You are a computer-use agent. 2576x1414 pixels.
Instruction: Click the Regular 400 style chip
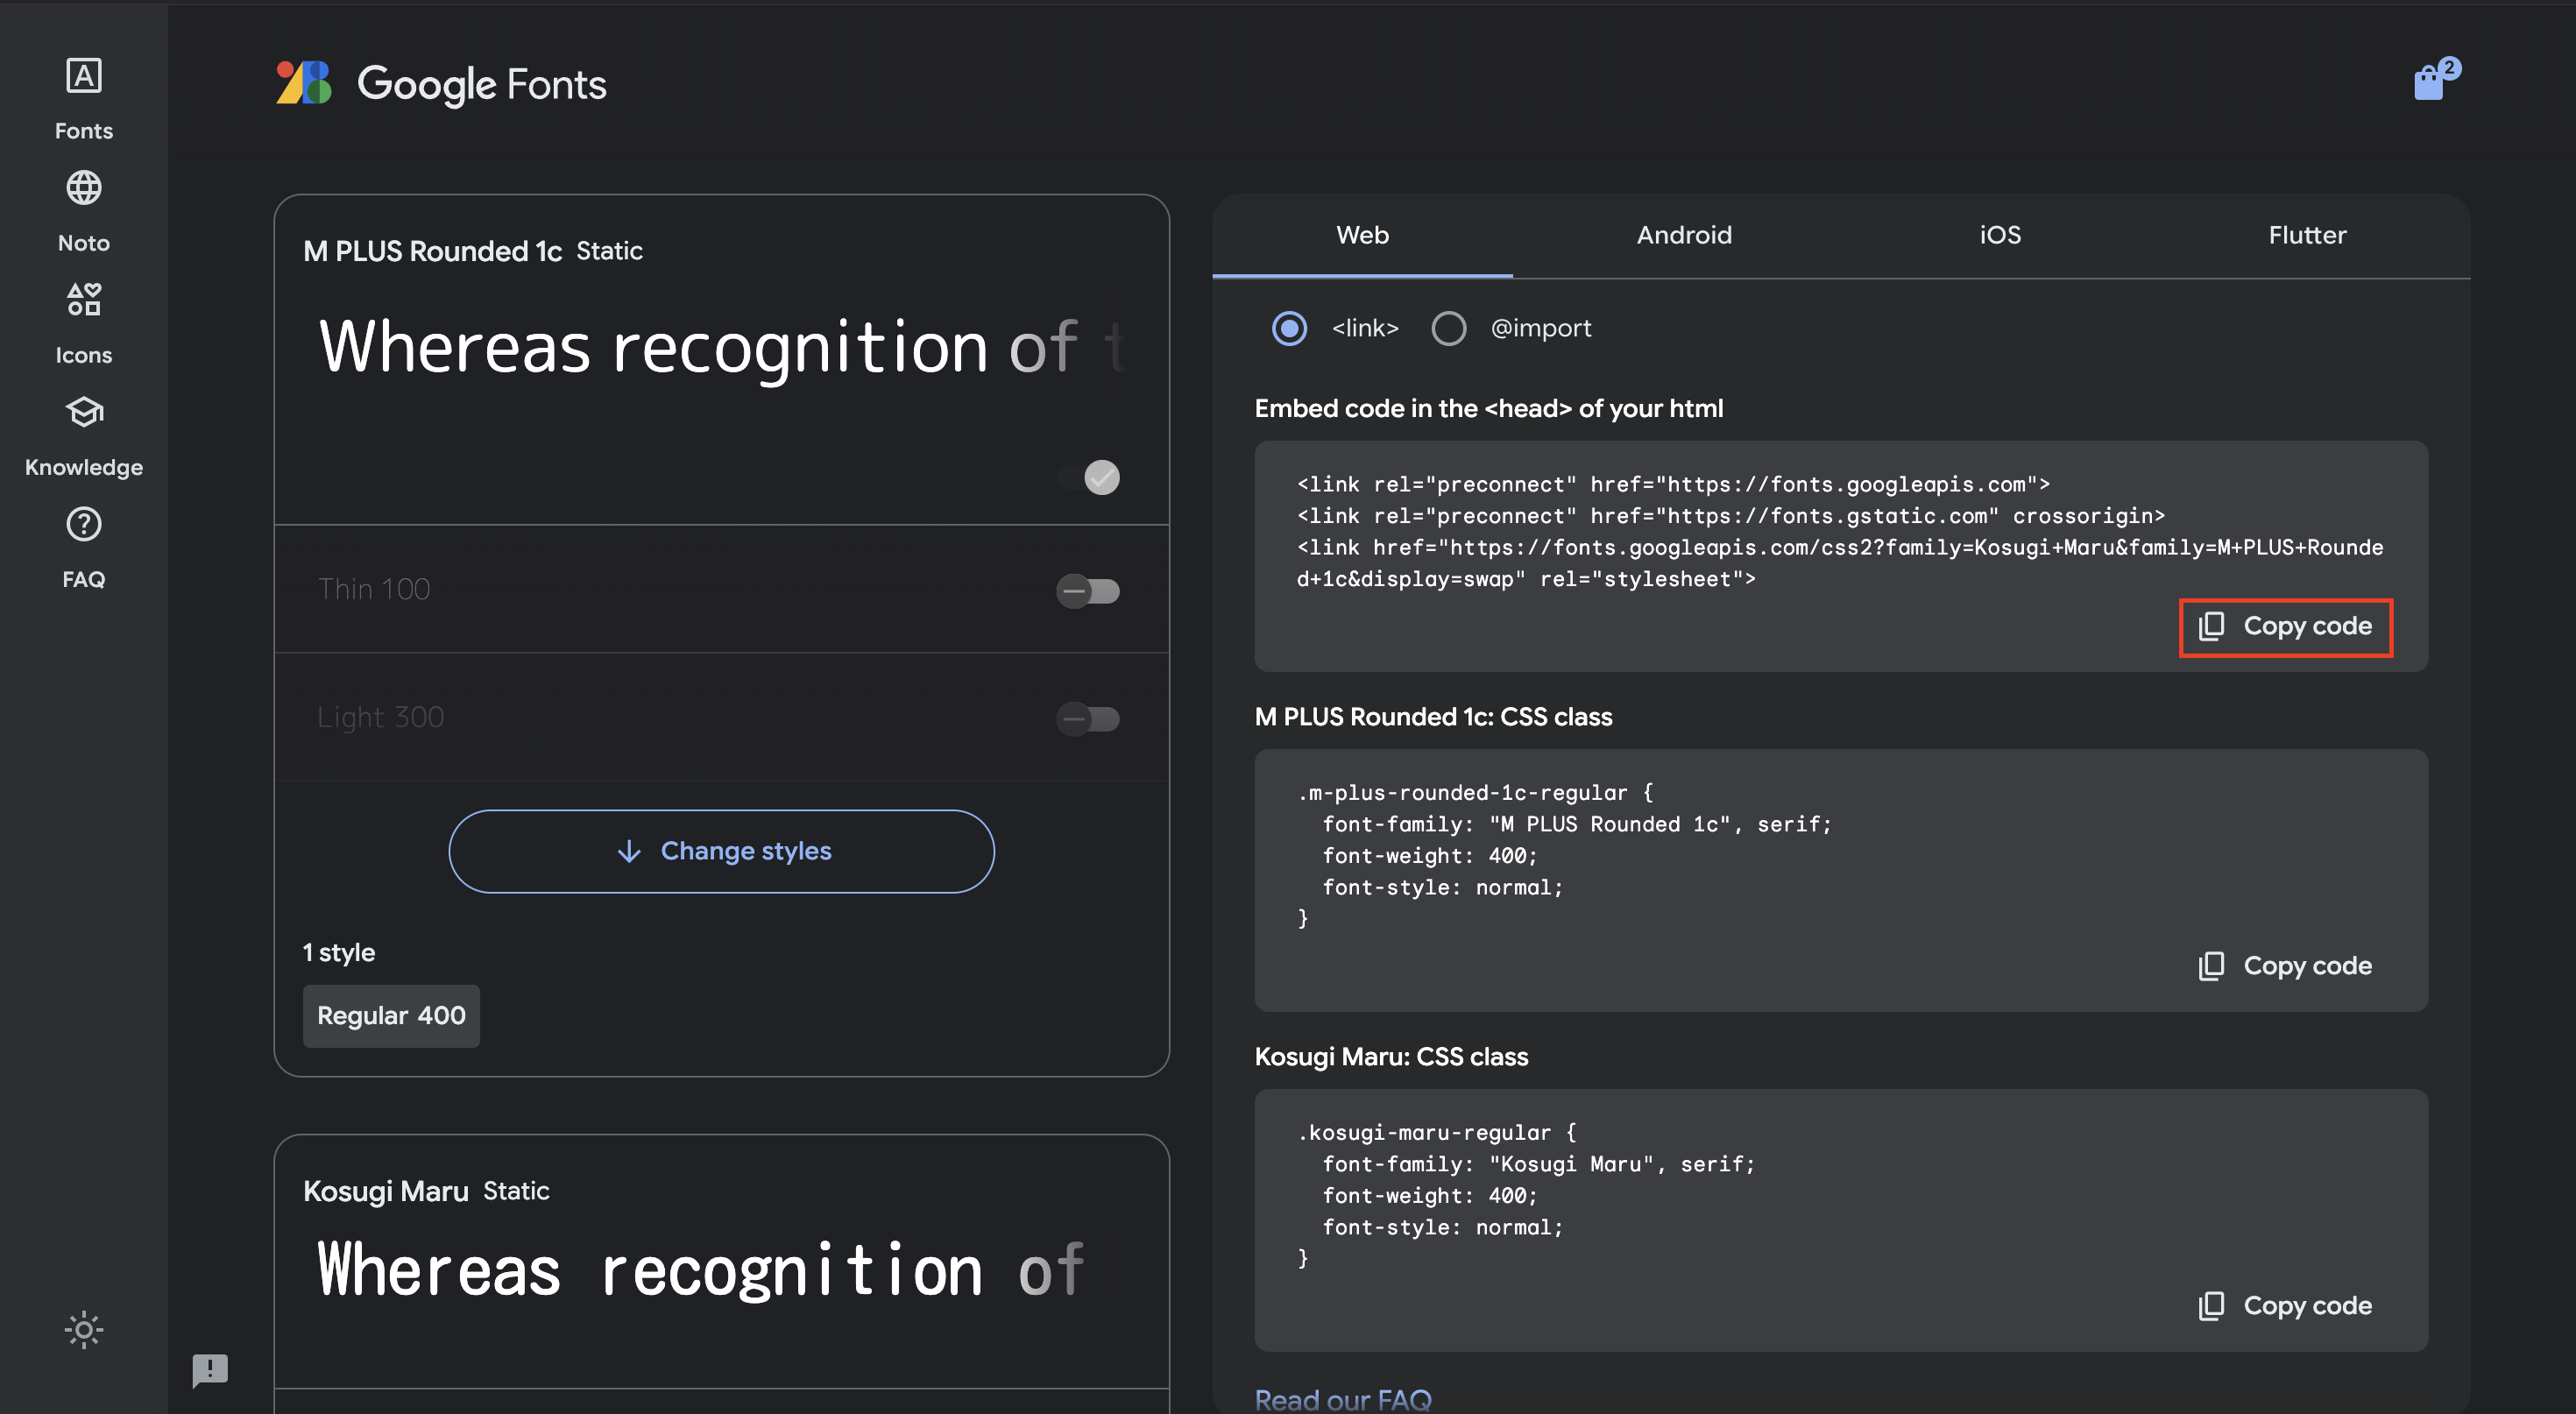point(391,1016)
